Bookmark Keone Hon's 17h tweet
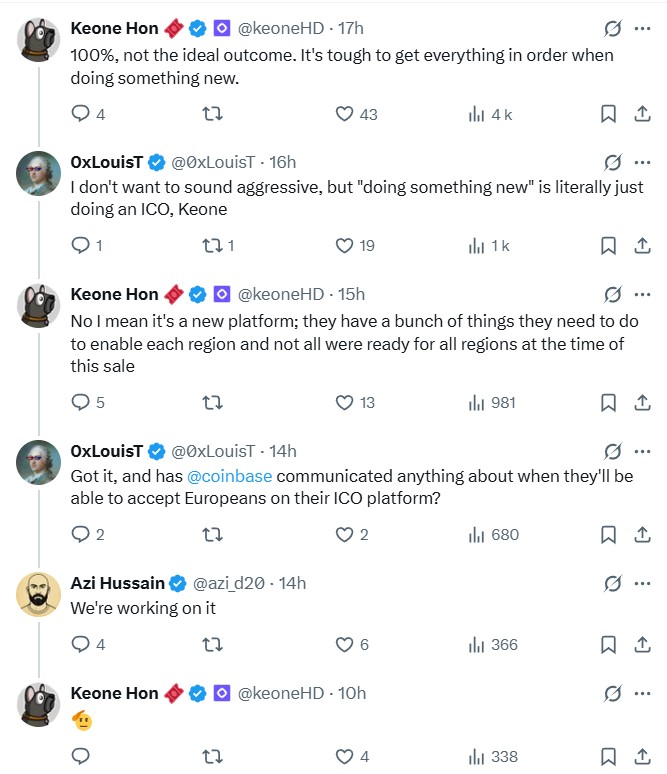This screenshot has height=774, width=667. (608, 114)
